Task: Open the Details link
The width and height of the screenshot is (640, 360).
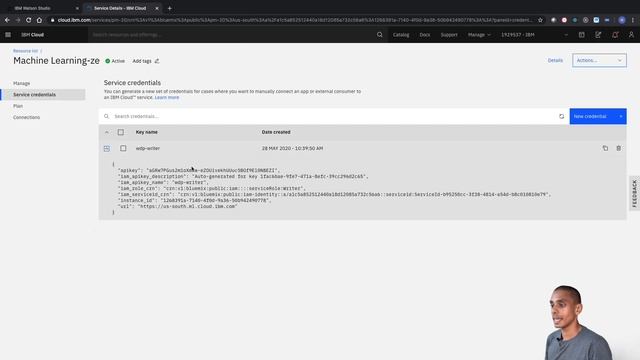Action: coord(555,60)
